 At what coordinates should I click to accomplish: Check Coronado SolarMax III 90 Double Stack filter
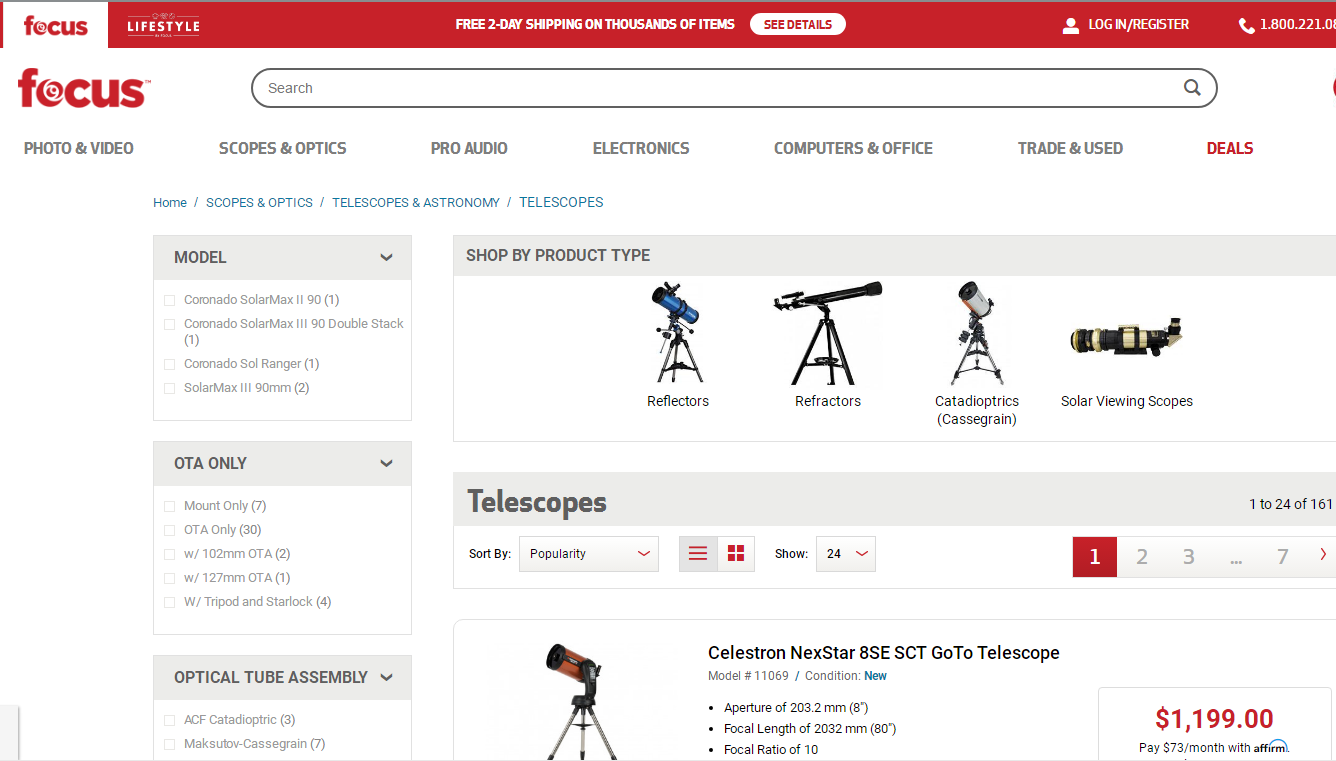169,324
